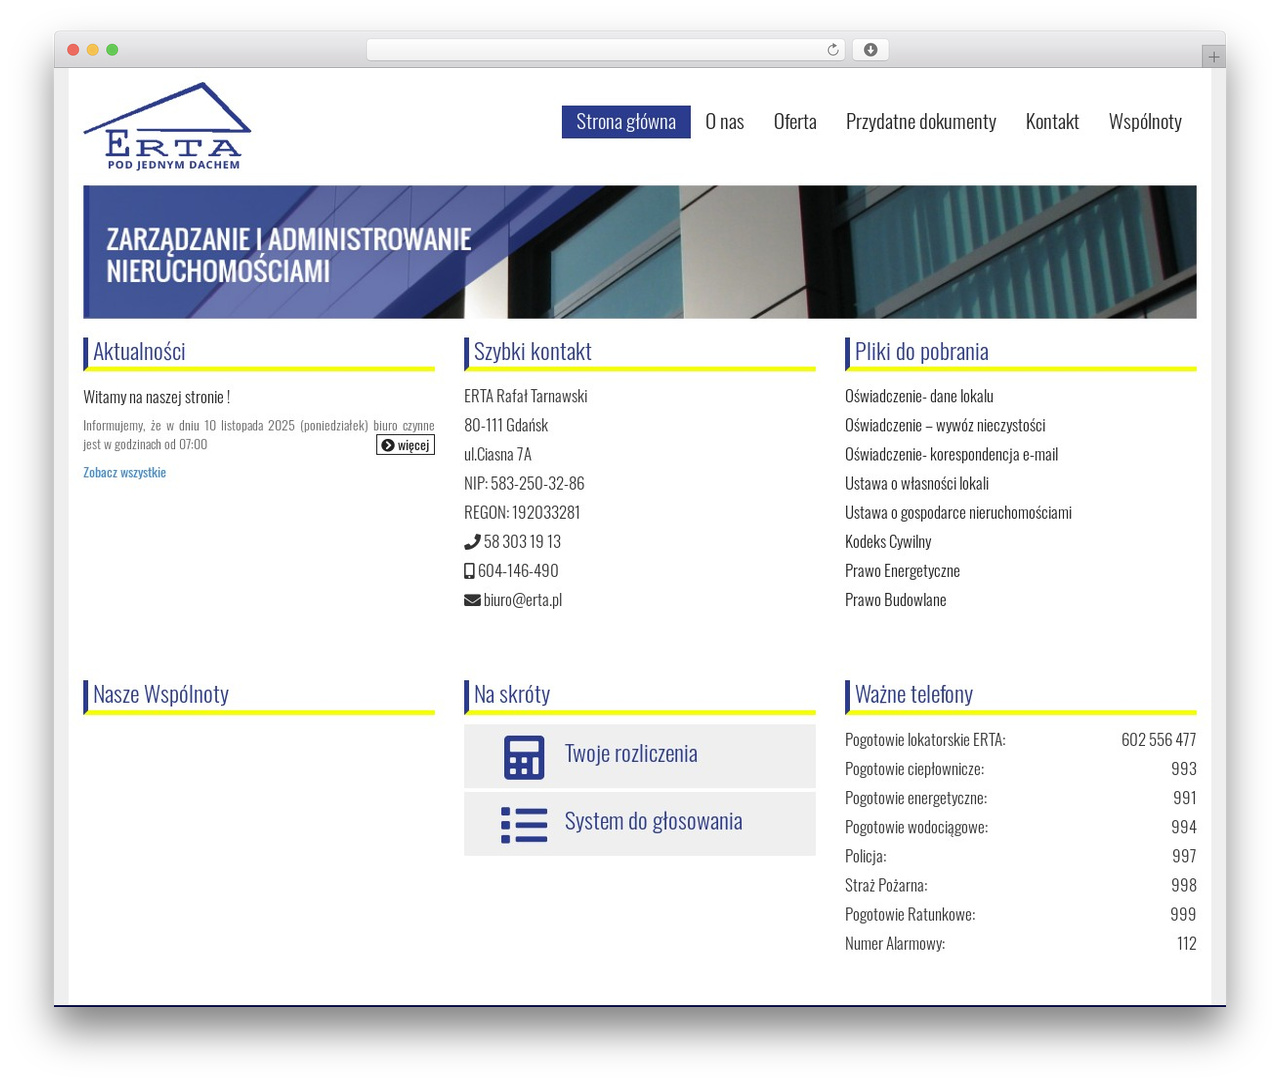Open the Twoje rozliczenia shortcut
Viewport: 1280px width, 1084px height.
pos(640,756)
